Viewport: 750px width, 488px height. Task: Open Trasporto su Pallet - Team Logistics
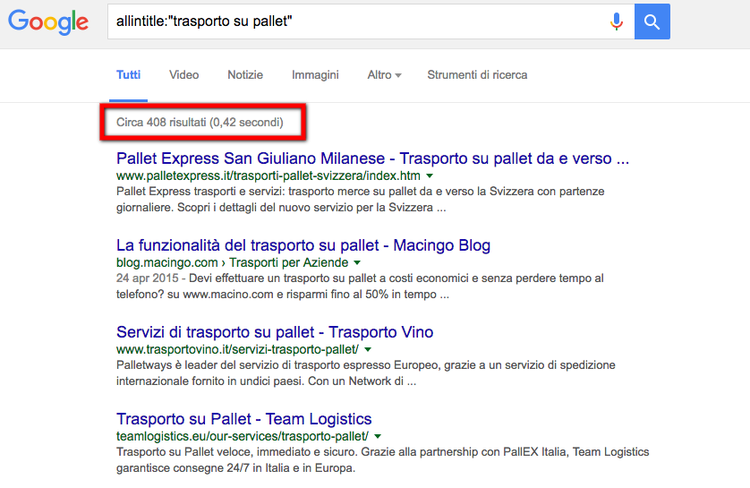244,419
